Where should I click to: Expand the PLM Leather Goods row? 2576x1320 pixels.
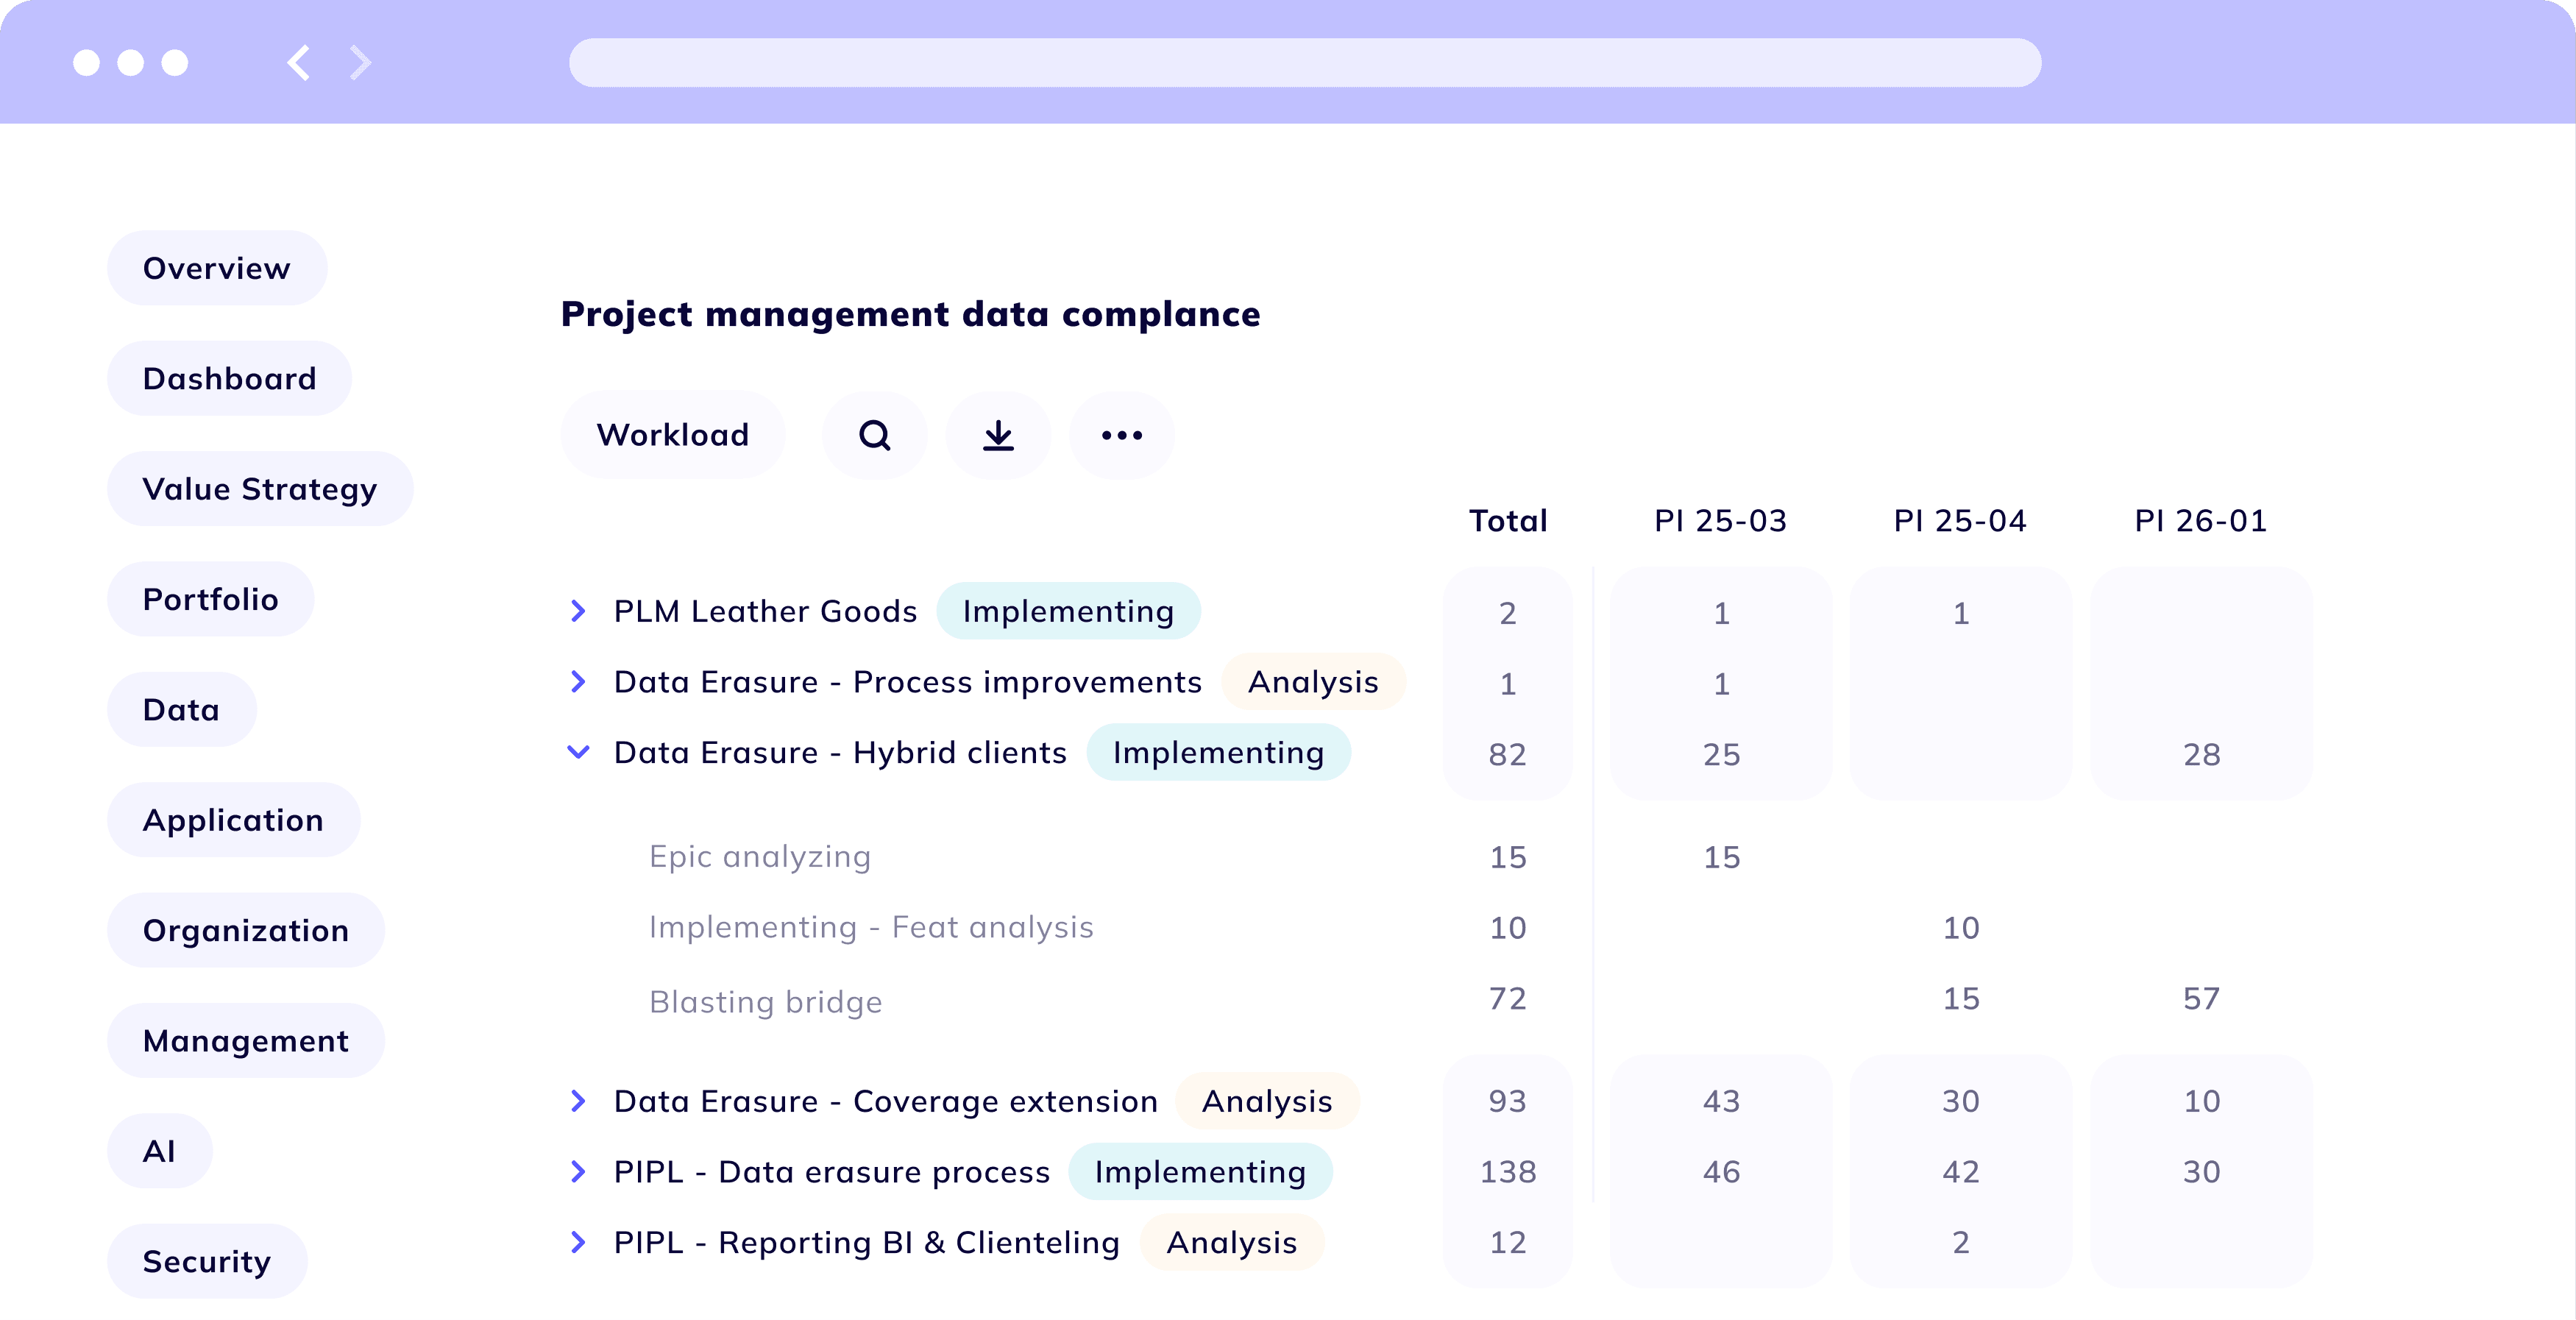[x=578, y=611]
